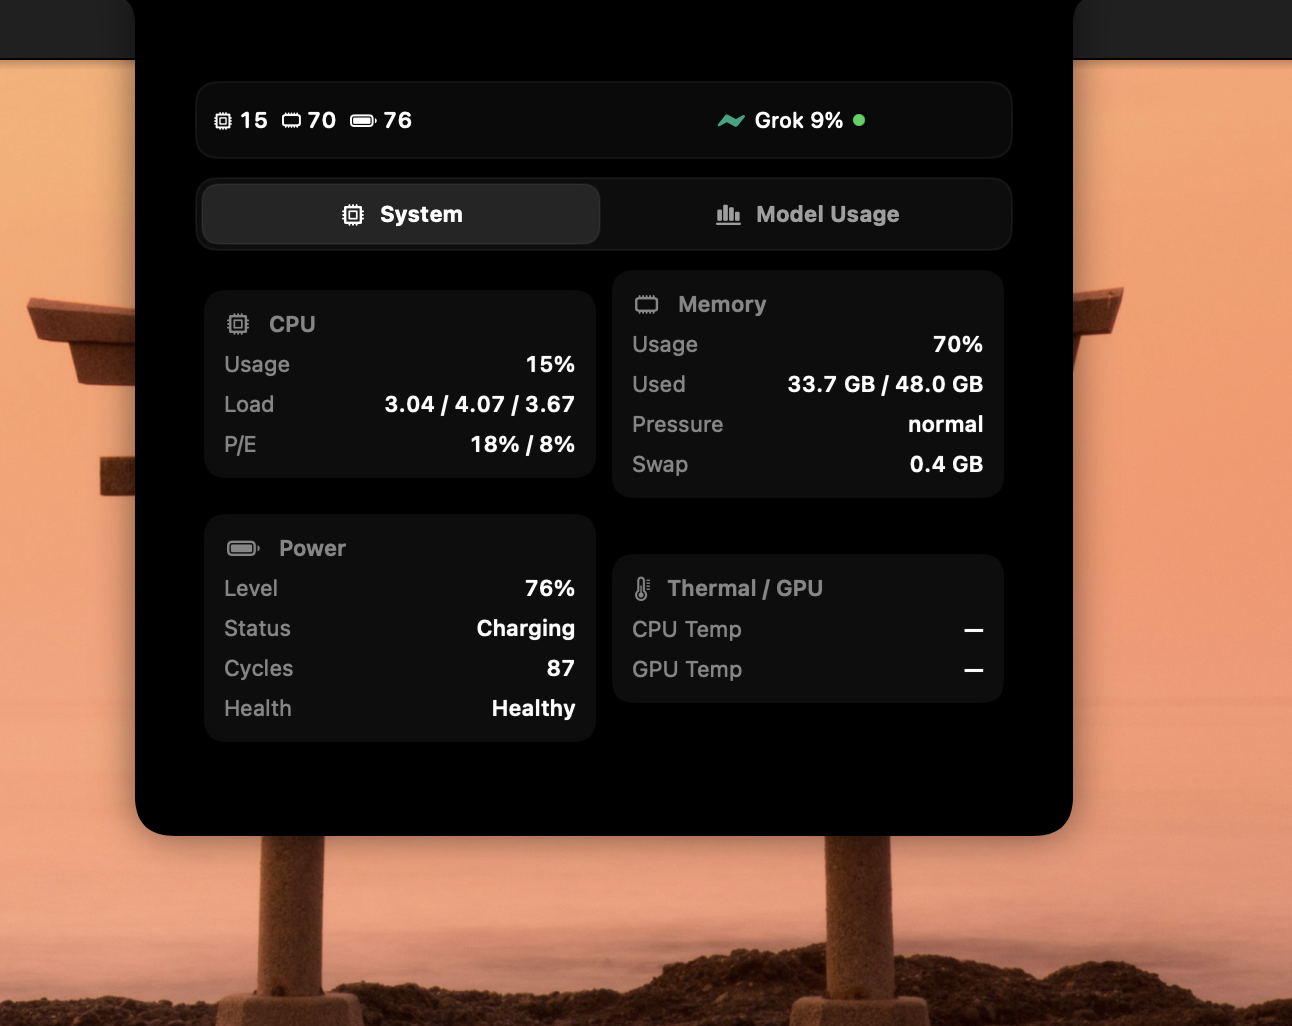Click the Power card battery icon
The image size is (1292, 1026).
(243, 548)
